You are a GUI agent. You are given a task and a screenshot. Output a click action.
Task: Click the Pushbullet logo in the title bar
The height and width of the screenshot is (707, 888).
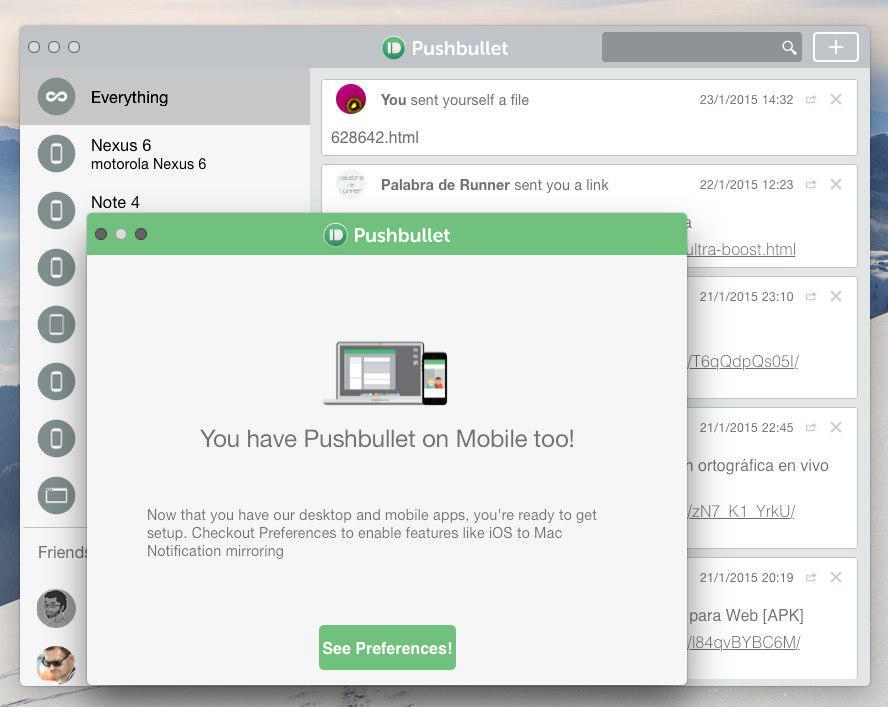390,47
